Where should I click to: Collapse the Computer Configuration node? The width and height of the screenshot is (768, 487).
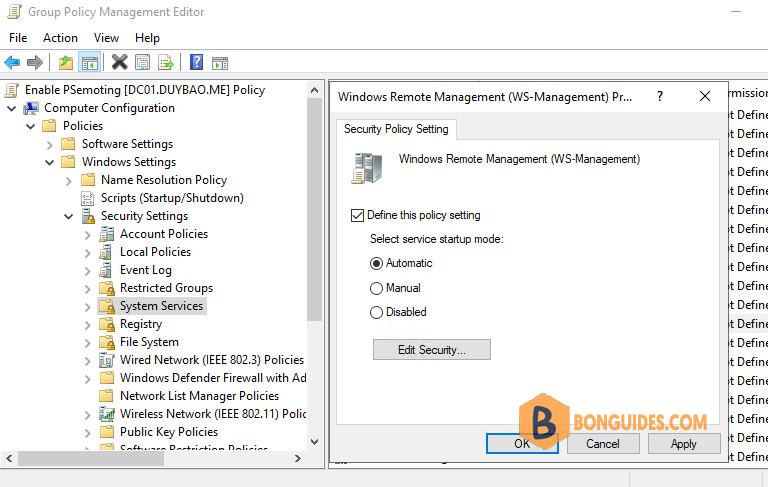point(12,108)
